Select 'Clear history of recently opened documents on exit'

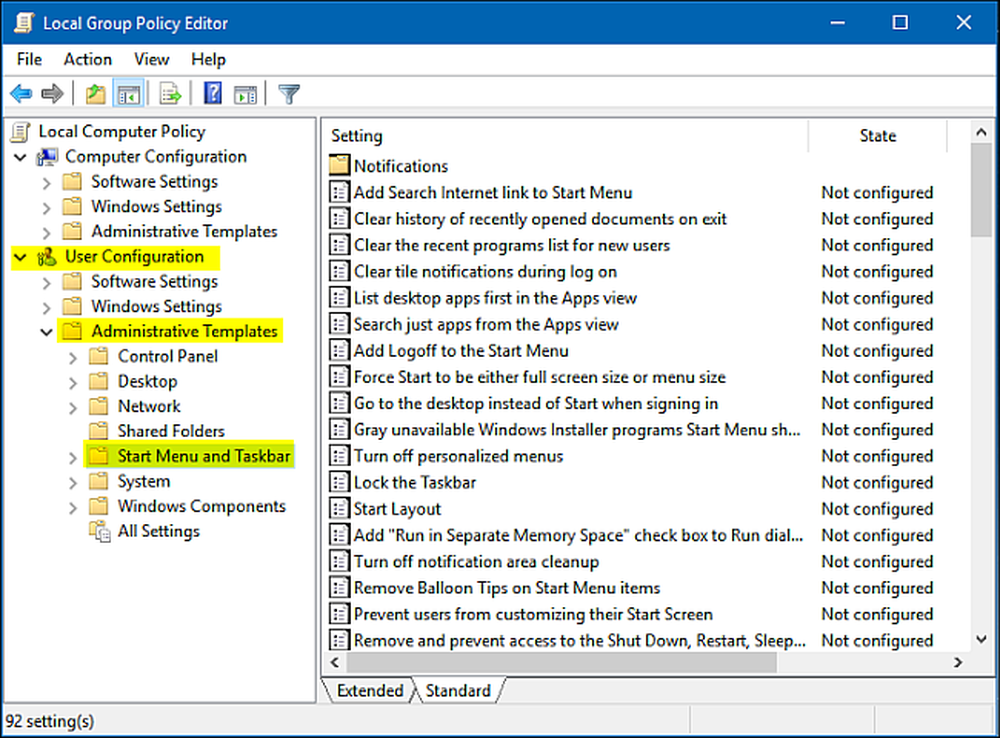tap(540, 219)
